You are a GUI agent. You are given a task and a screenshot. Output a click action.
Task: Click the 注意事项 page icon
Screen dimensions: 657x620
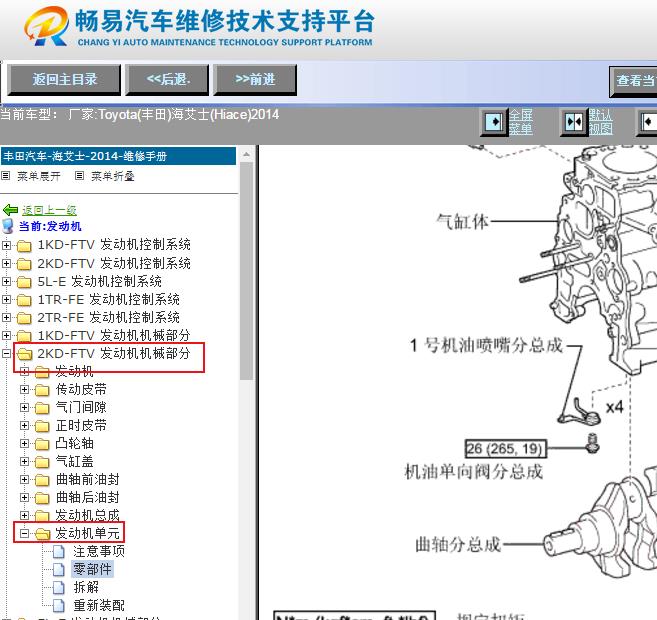(x=59, y=552)
